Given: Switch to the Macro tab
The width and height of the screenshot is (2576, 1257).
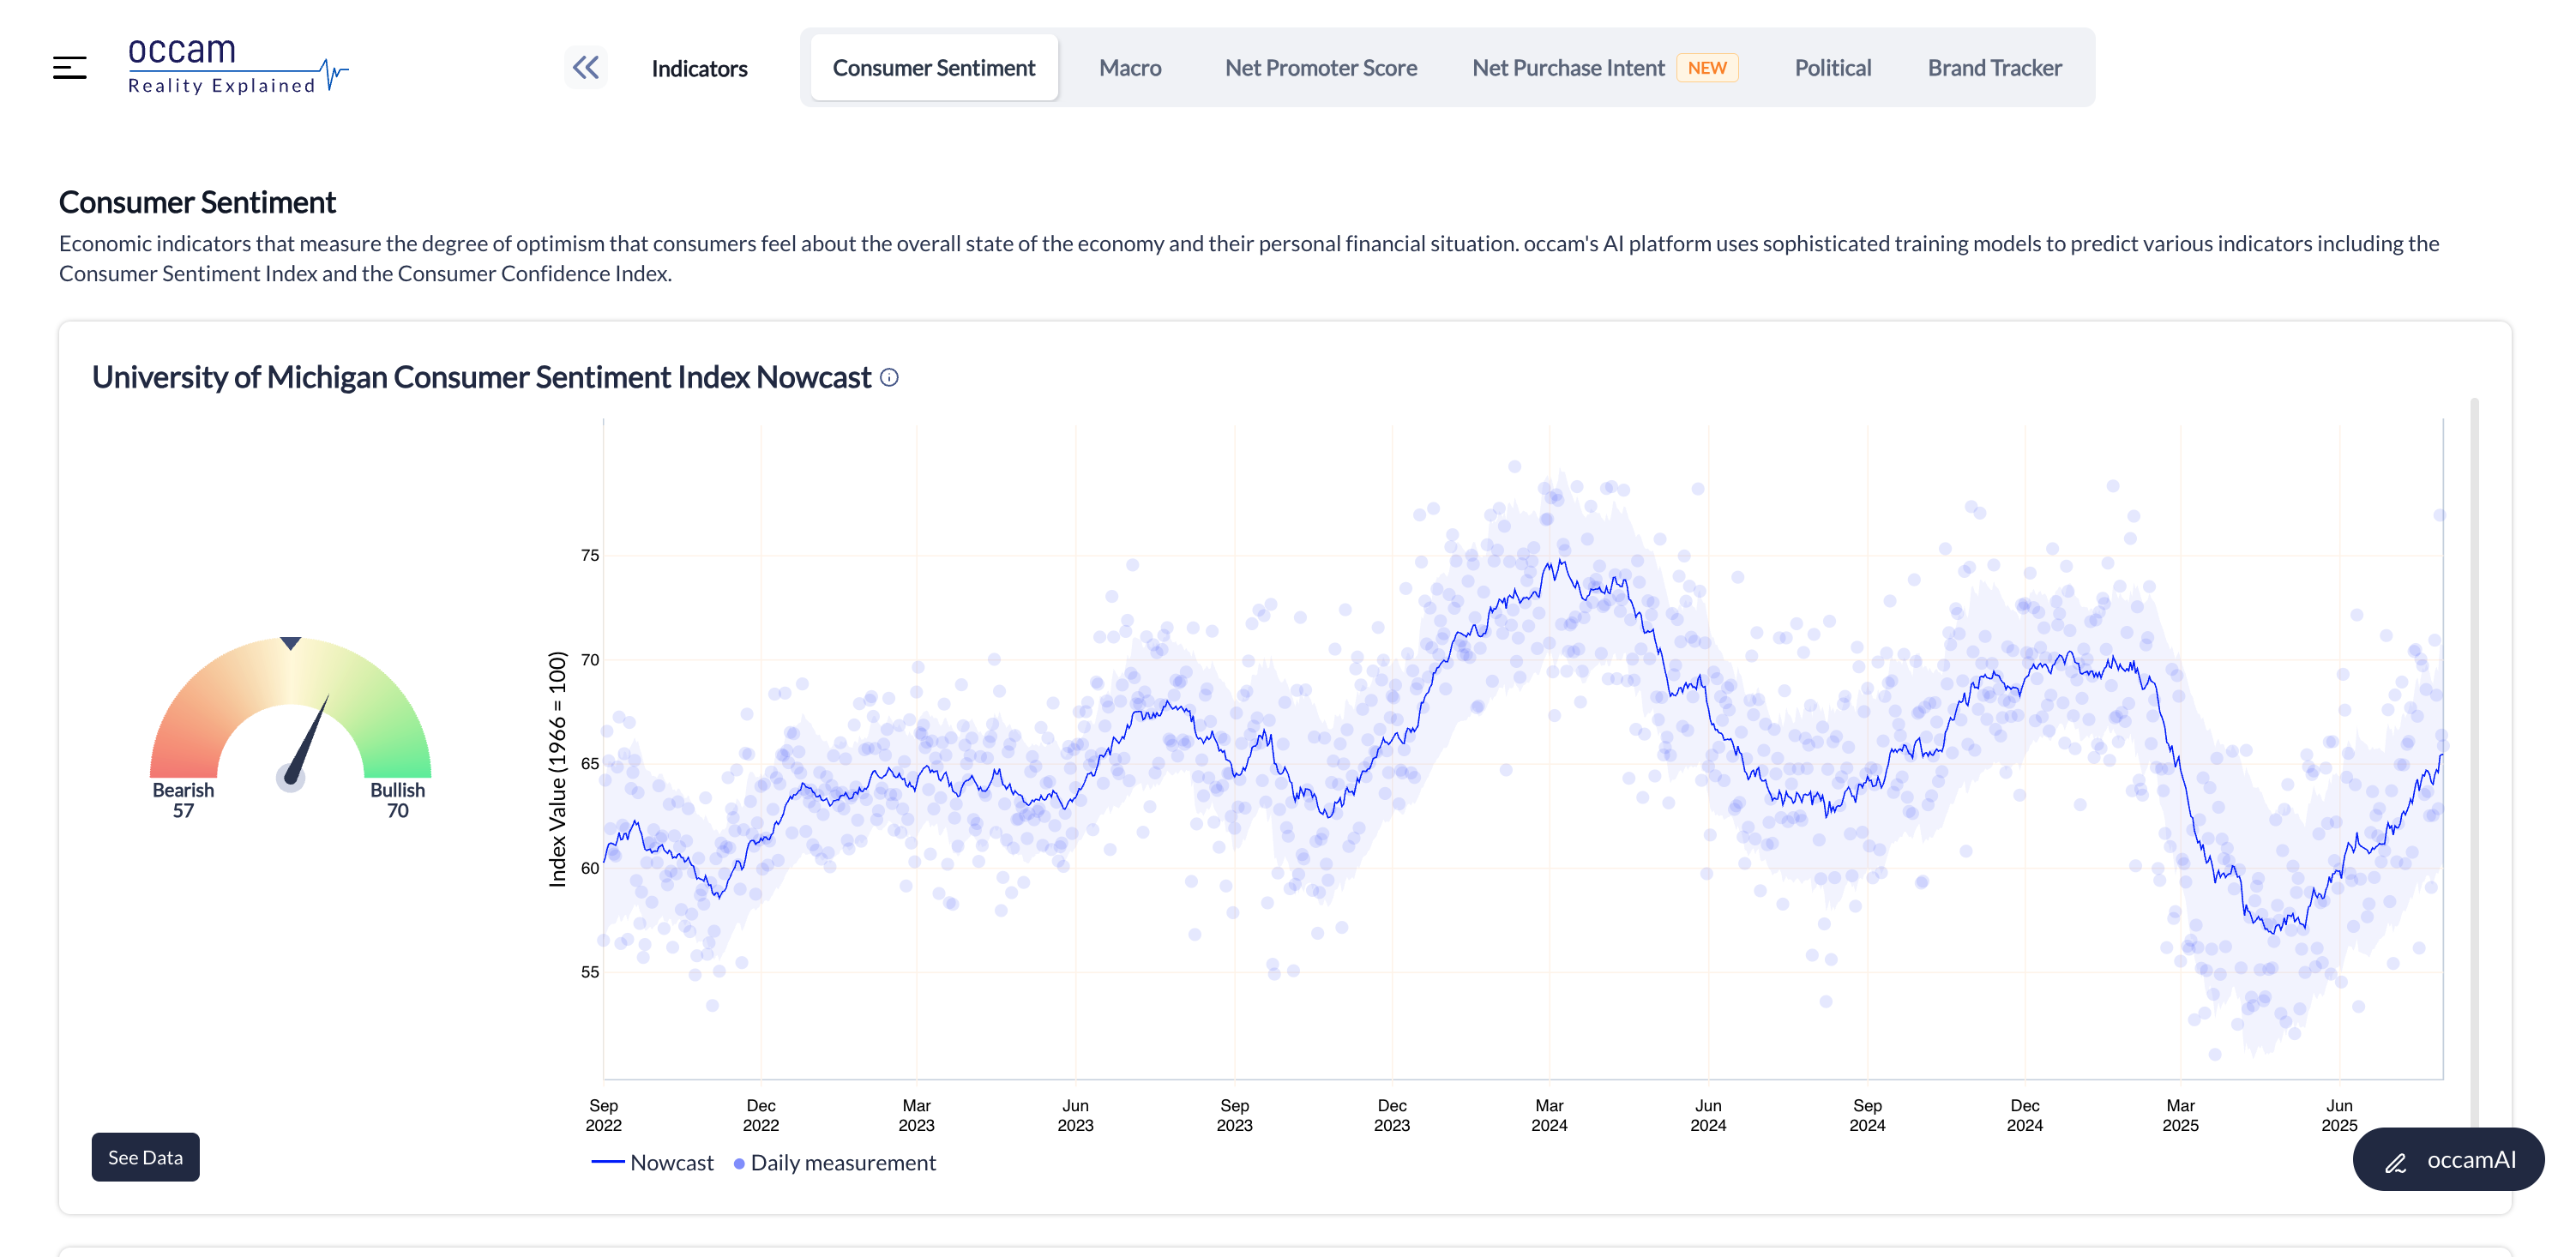Looking at the screenshot, I should click(1129, 68).
